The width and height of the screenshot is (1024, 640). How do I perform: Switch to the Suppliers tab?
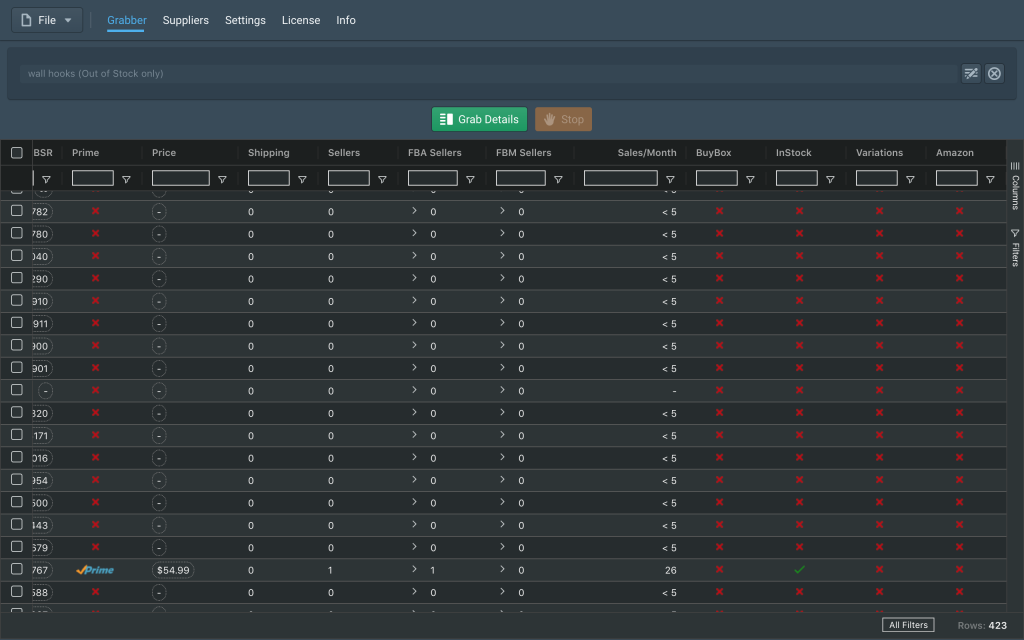click(185, 20)
